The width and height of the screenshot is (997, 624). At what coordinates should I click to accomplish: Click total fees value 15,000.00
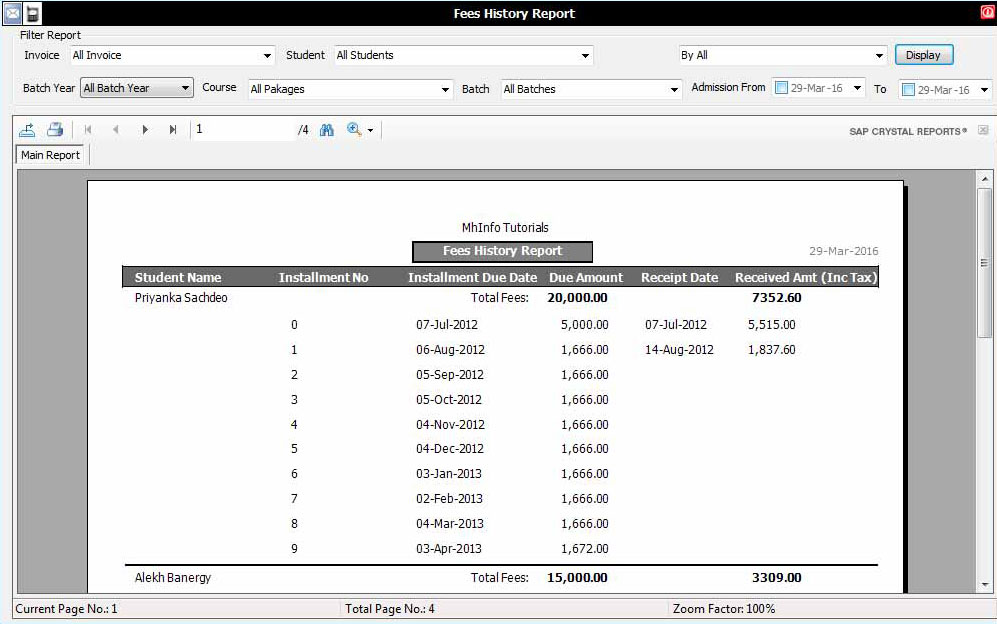click(577, 578)
